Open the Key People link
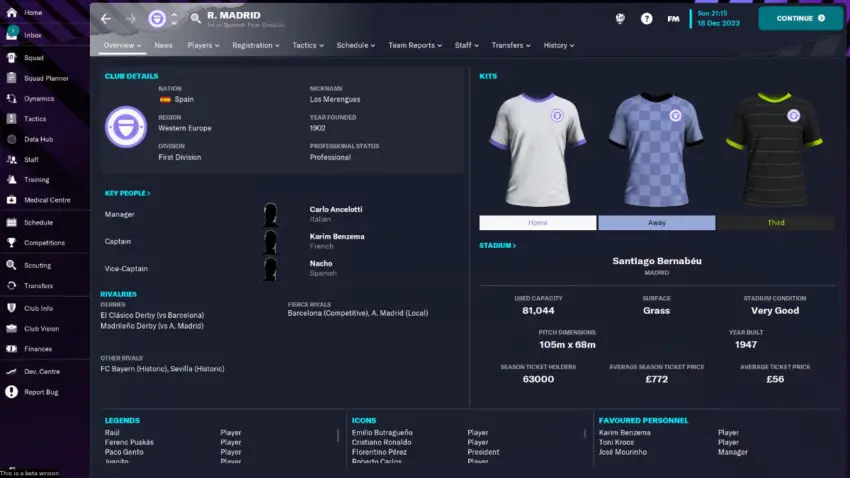 [127, 193]
